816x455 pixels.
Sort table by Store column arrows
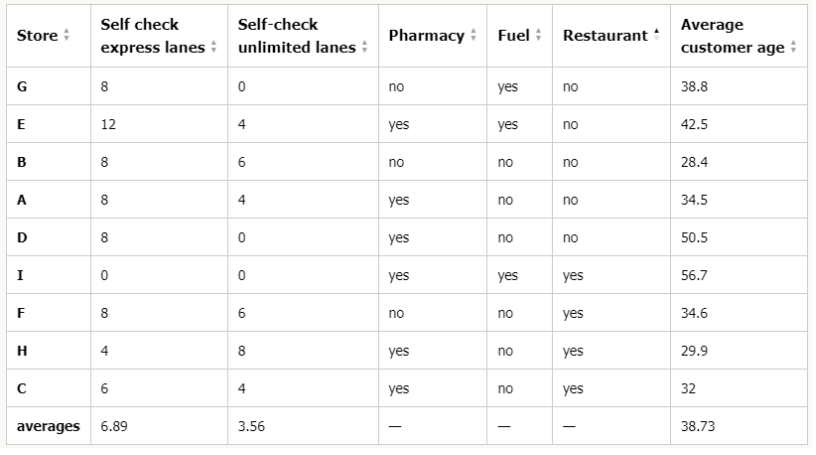(66, 35)
